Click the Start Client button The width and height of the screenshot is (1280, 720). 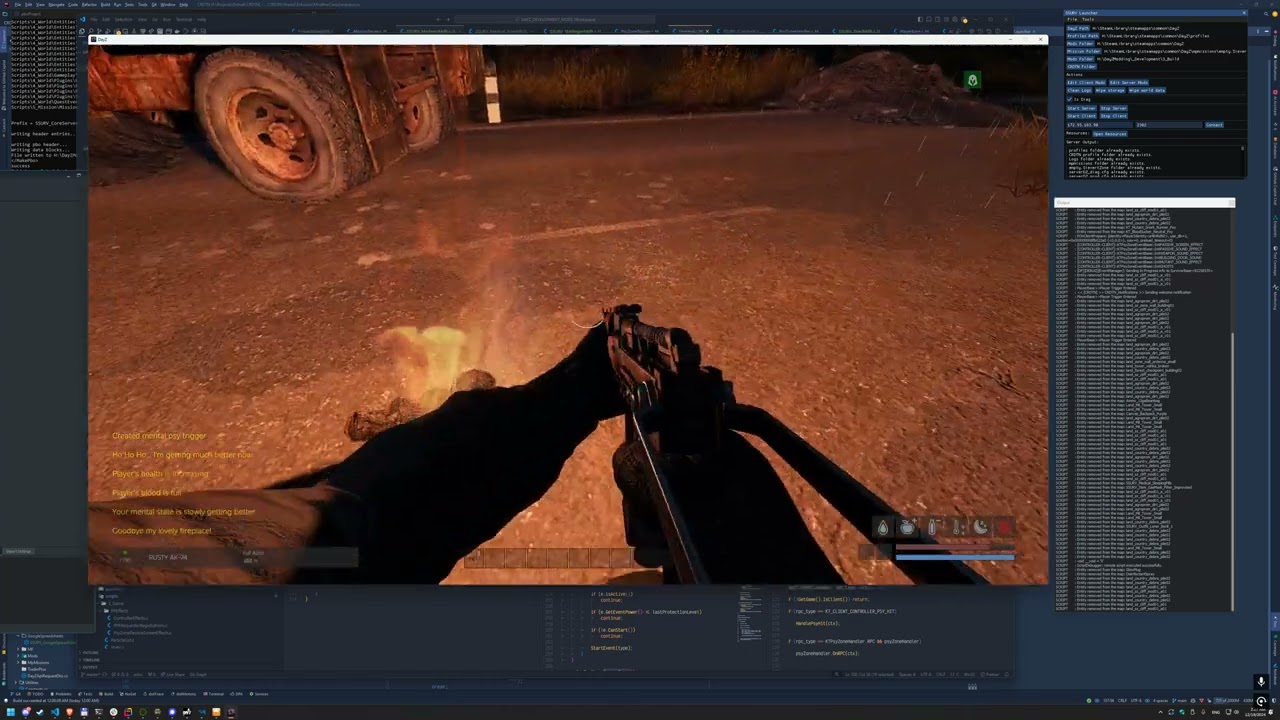[1081, 116]
